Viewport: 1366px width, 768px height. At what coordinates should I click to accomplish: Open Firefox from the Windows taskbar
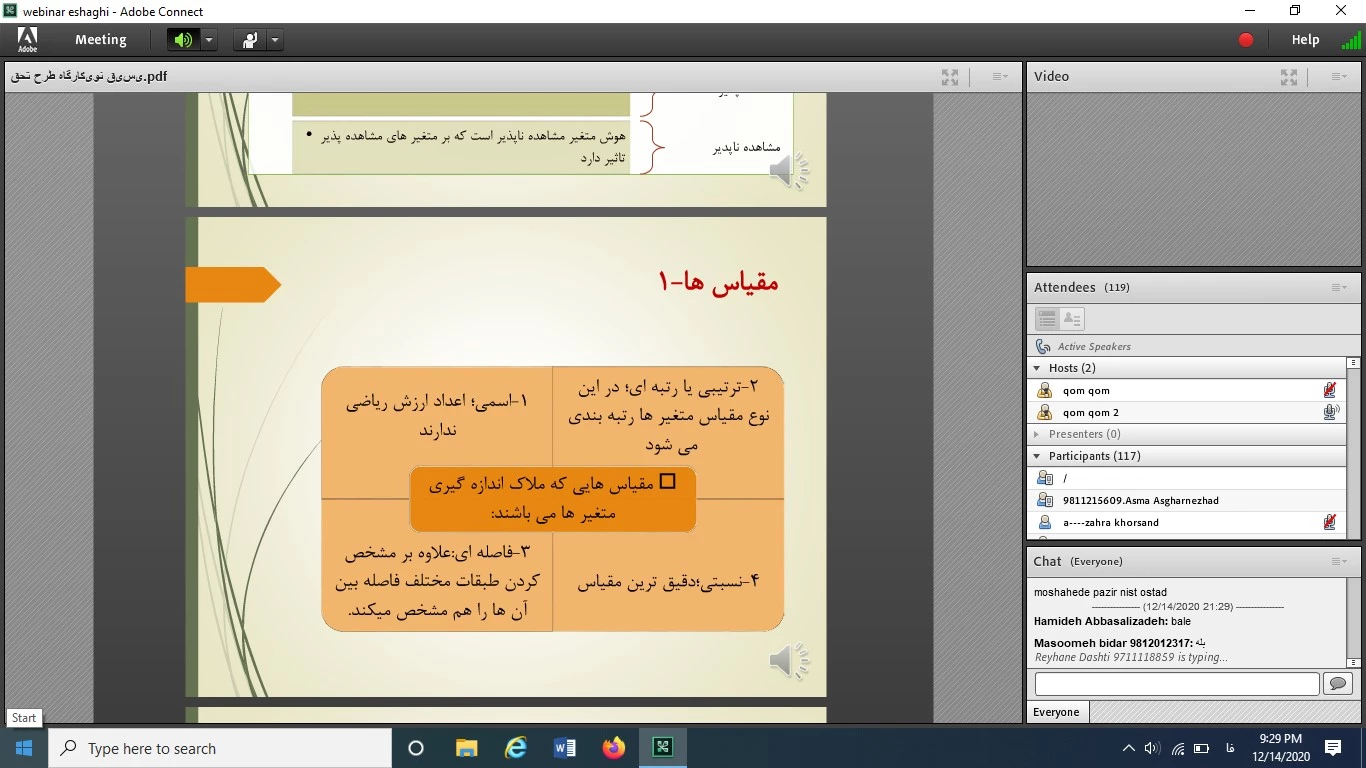tap(613, 748)
